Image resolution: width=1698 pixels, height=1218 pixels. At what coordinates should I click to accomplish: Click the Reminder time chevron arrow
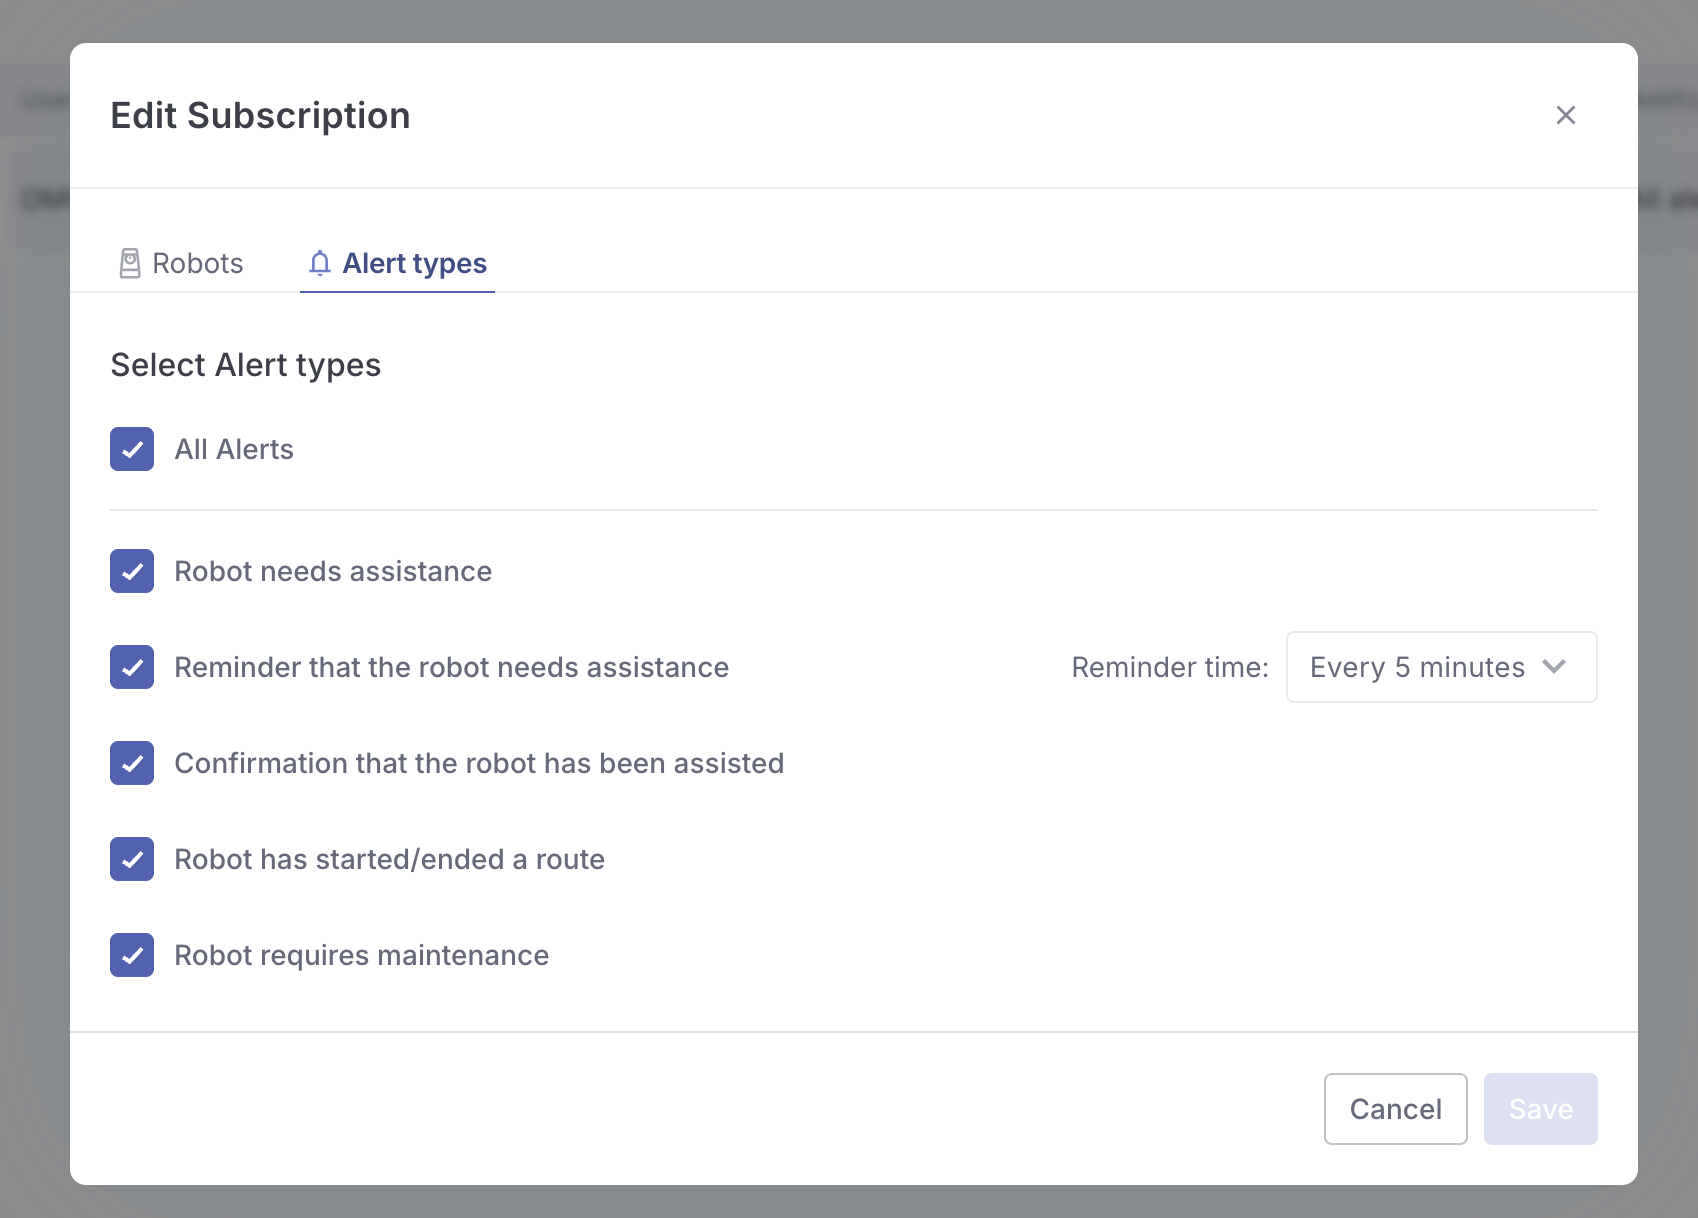tap(1553, 667)
